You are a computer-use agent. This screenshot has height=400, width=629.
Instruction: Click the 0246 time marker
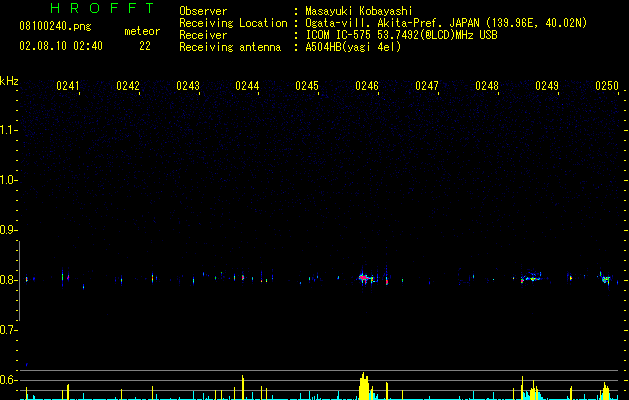(x=367, y=86)
